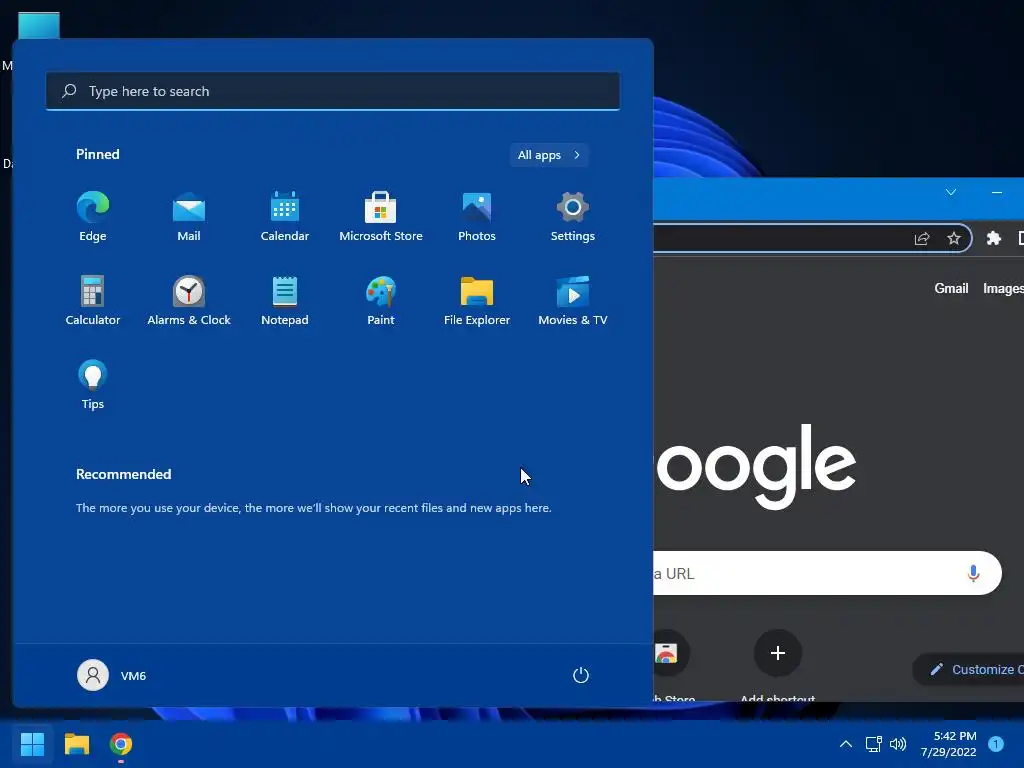Switch to Chrome on the taskbar

[x=121, y=744]
